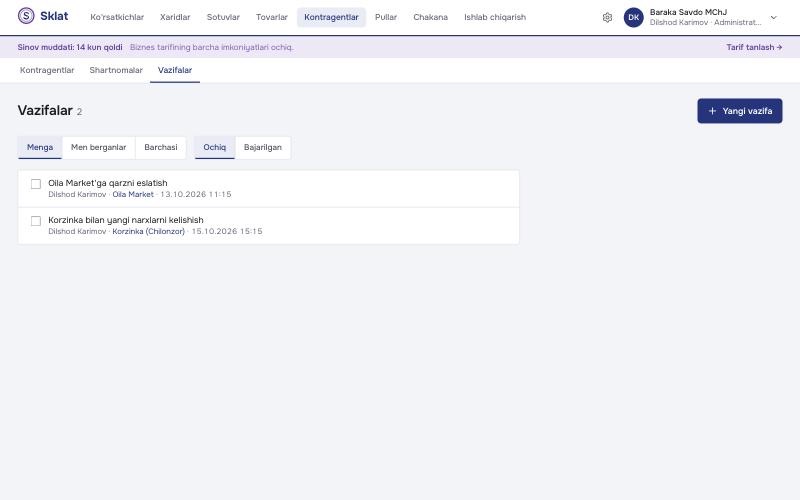Open the Sotuvlar menu
800x500 pixels.
[223, 17]
